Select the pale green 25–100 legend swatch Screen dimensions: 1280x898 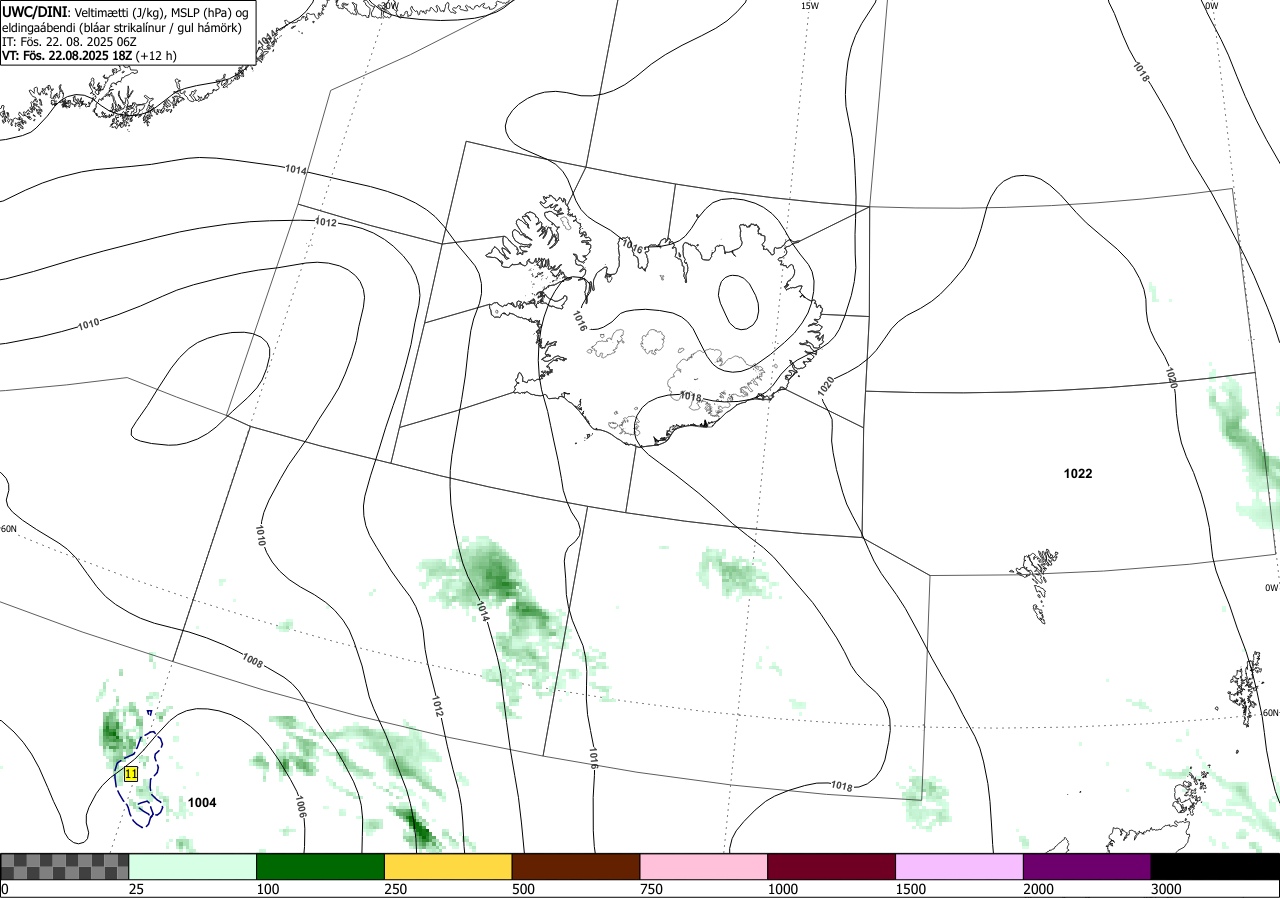[193, 866]
